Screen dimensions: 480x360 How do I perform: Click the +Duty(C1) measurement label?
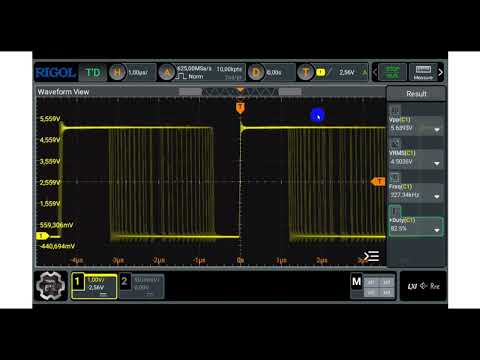402,220
